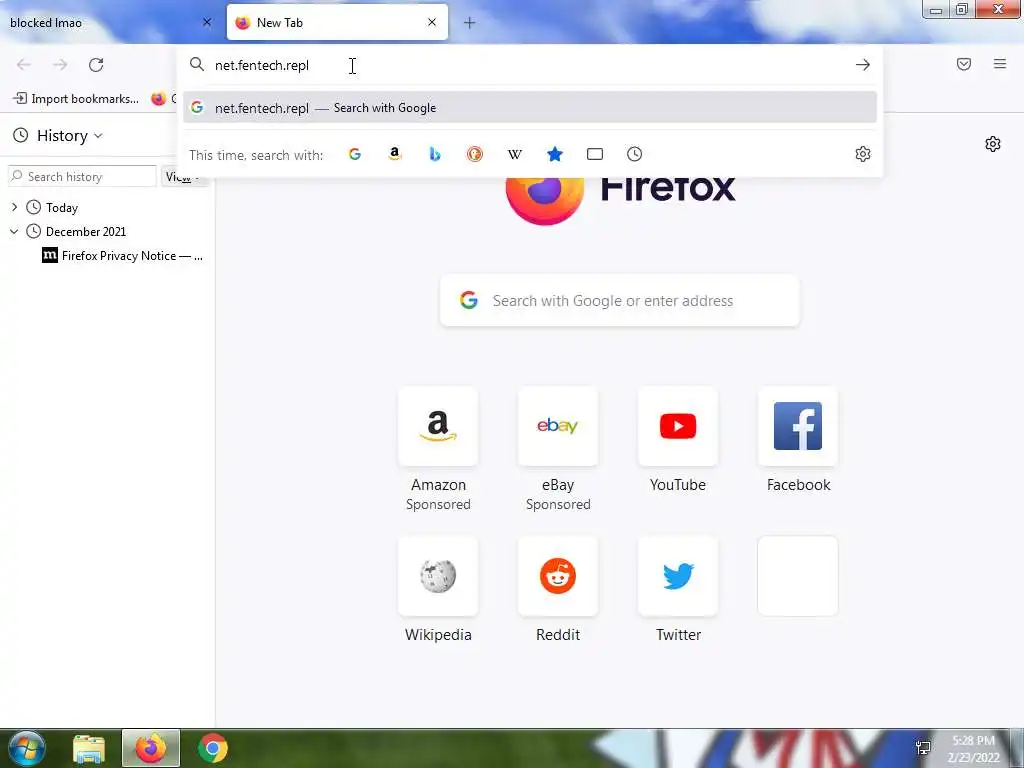The image size is (1024, 768).
Task: Search this time with DuckDuckGo icon
Action: point(475,154)
